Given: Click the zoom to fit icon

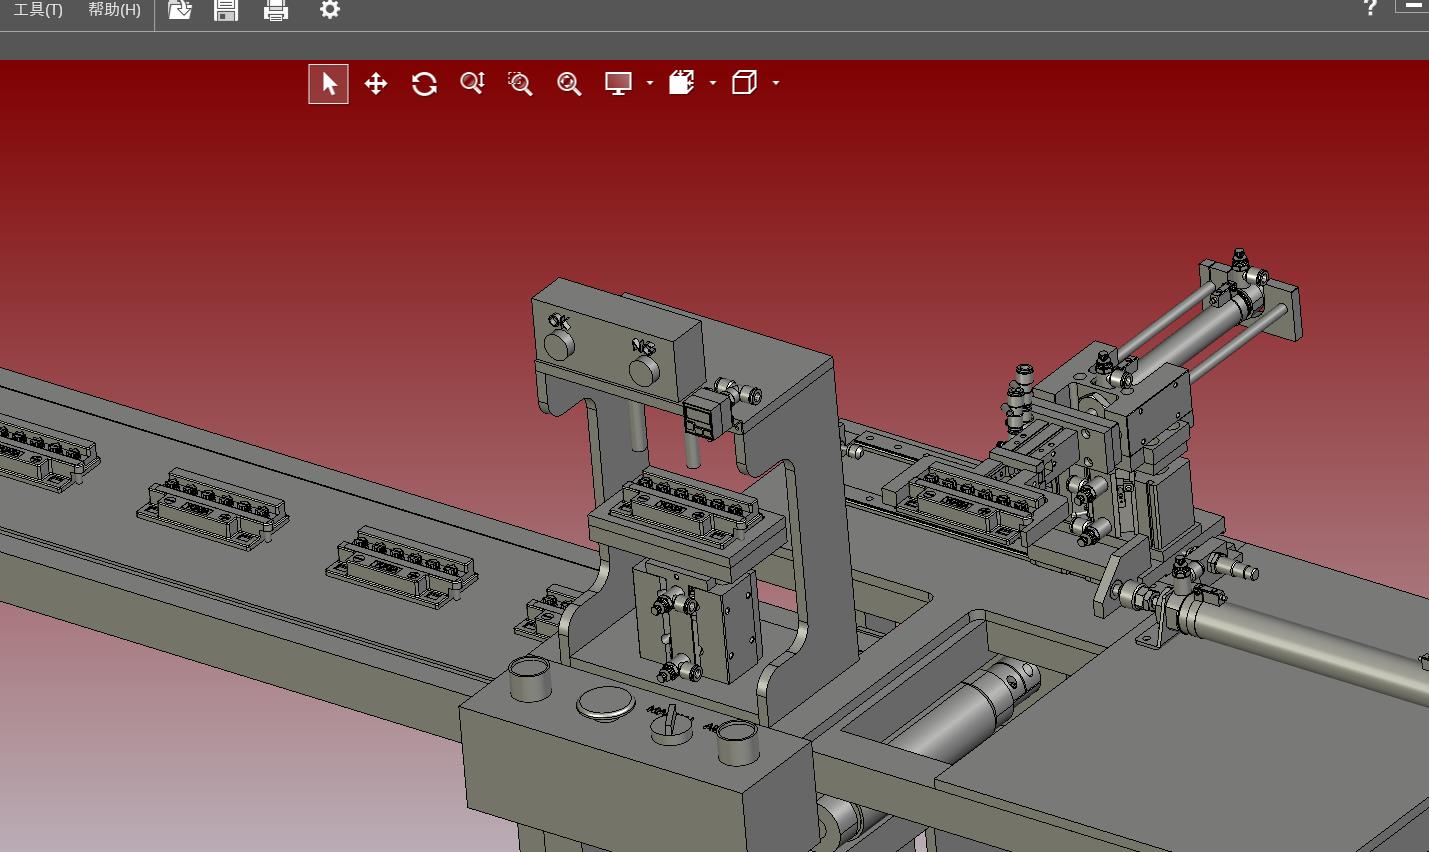Looking at the screenshot, I should pyautogui.click(x=569, y=83).
